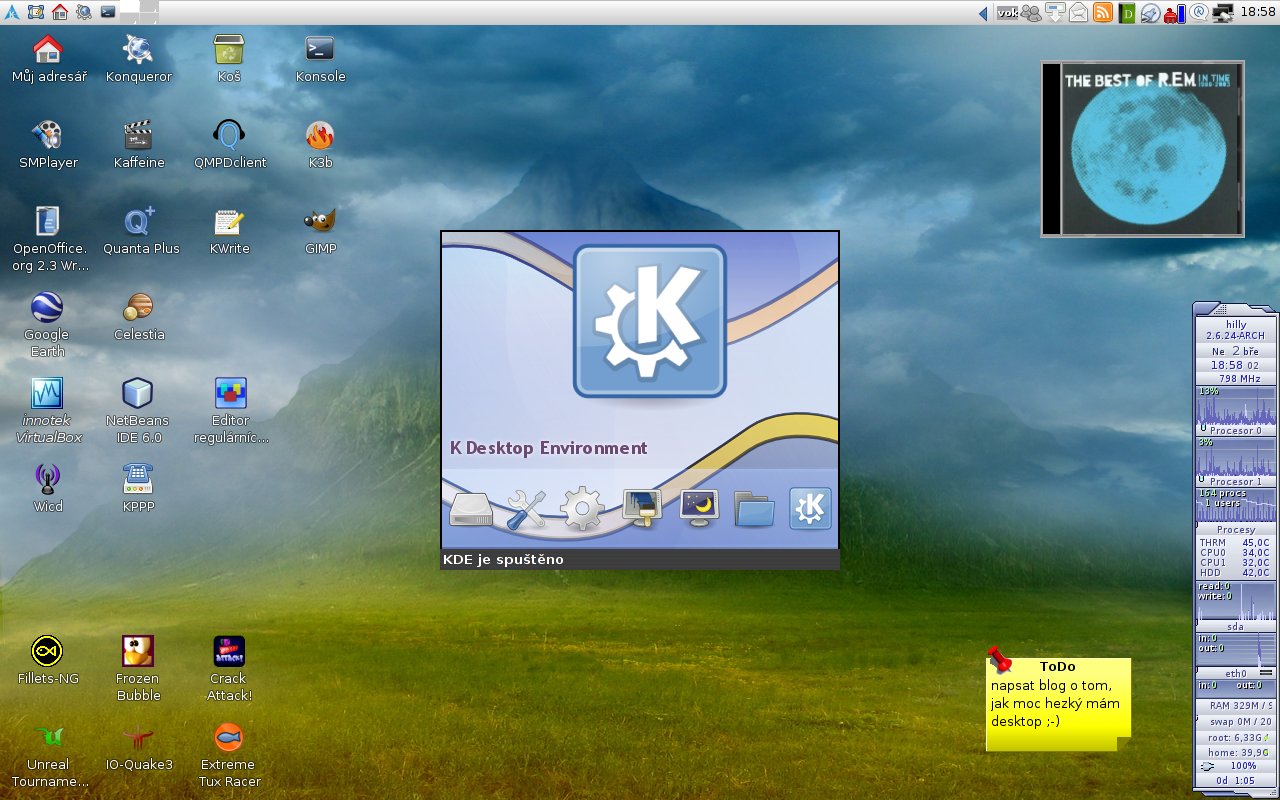Start Fillets-NG game
The image size is (1280, 800).
pyautogui.click(x=48, y=660)
